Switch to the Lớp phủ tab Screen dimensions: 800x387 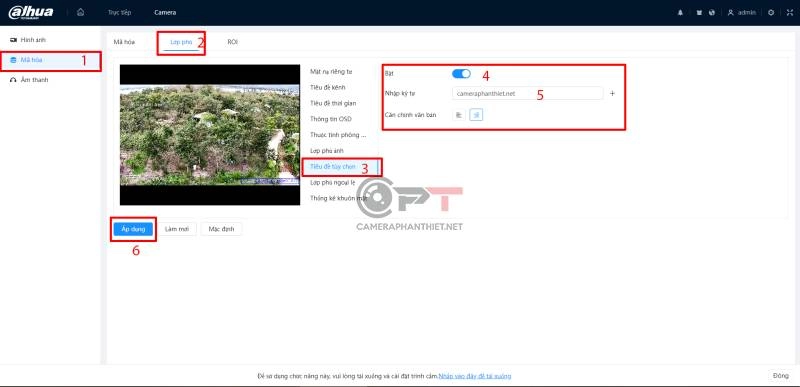pyautogui.click(x=181, y=42)
